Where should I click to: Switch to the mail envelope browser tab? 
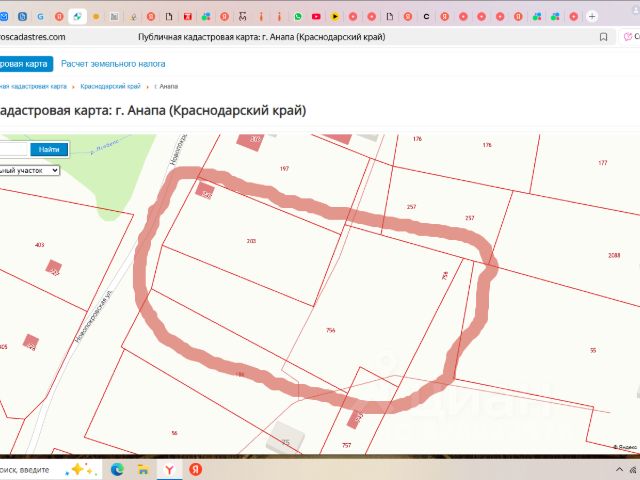4,17
